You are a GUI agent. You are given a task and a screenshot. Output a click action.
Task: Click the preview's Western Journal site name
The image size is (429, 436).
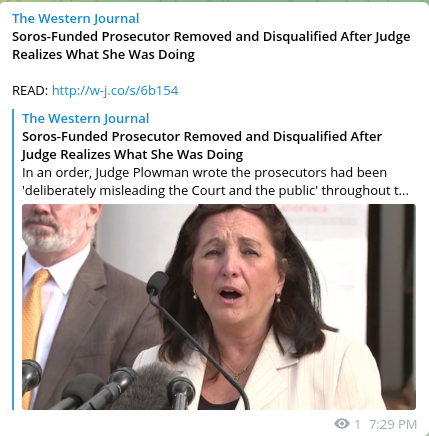point(86,119)
